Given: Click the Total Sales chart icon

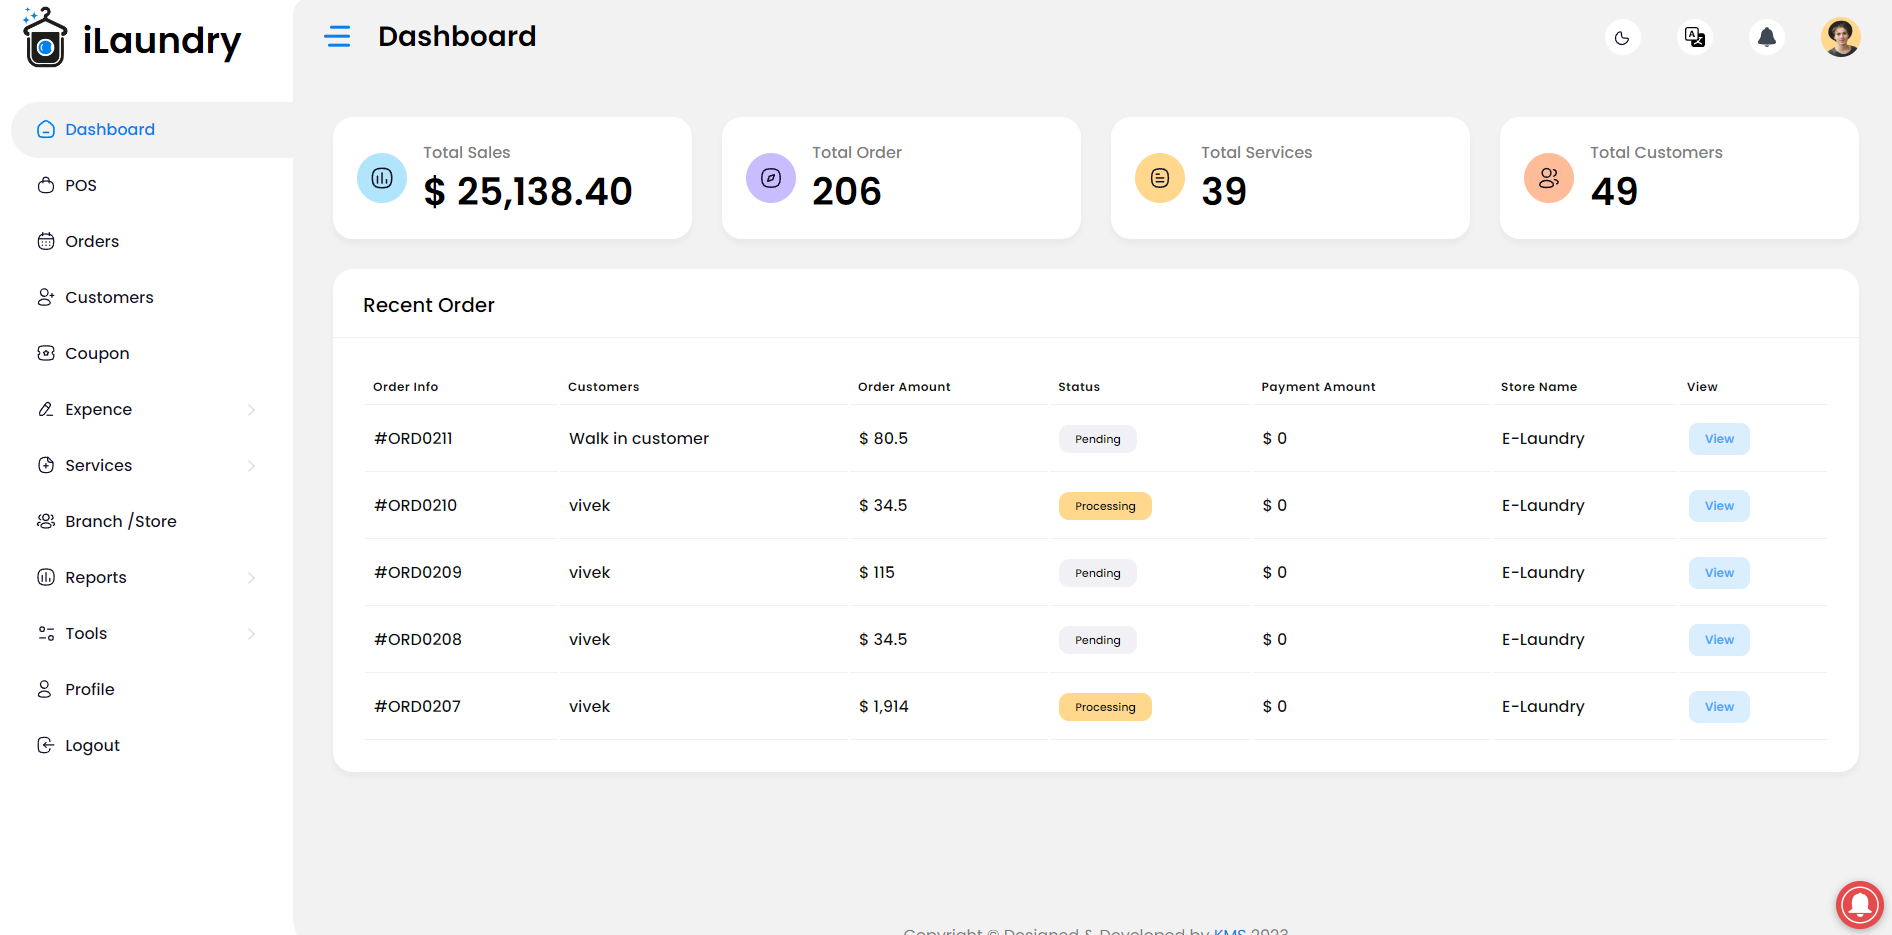Looking at the screenshot, I should 382,178.
